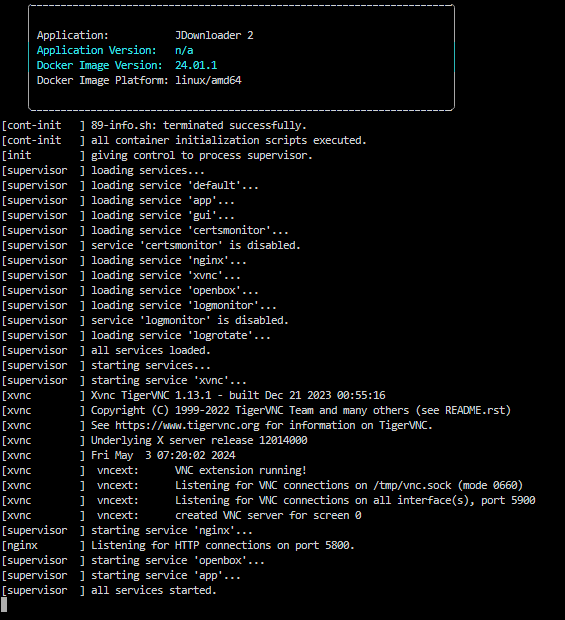
Task: Click the 'VNC extension running!' text
Action: coord(241,471)
